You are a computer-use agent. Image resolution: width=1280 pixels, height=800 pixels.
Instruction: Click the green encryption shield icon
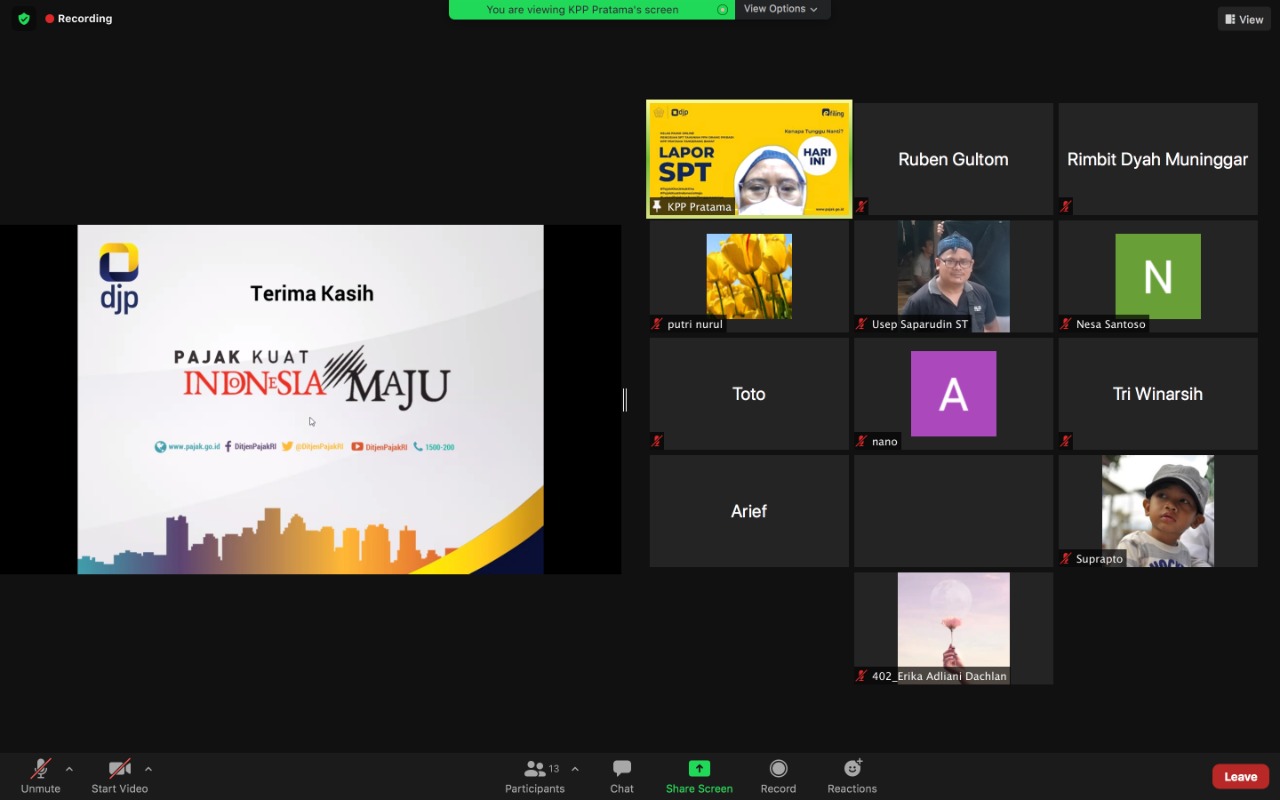coord(24,19)
